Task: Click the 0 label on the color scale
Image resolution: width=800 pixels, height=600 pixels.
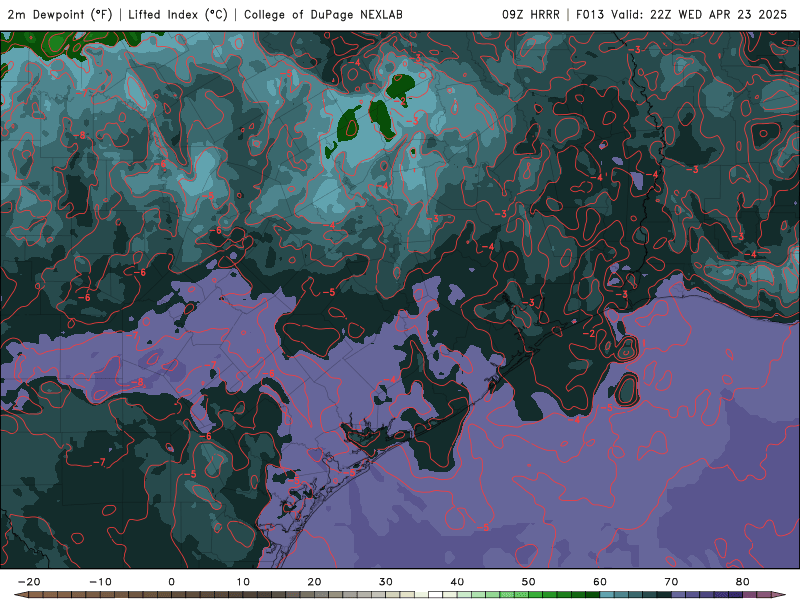Action: coord(171,582)
